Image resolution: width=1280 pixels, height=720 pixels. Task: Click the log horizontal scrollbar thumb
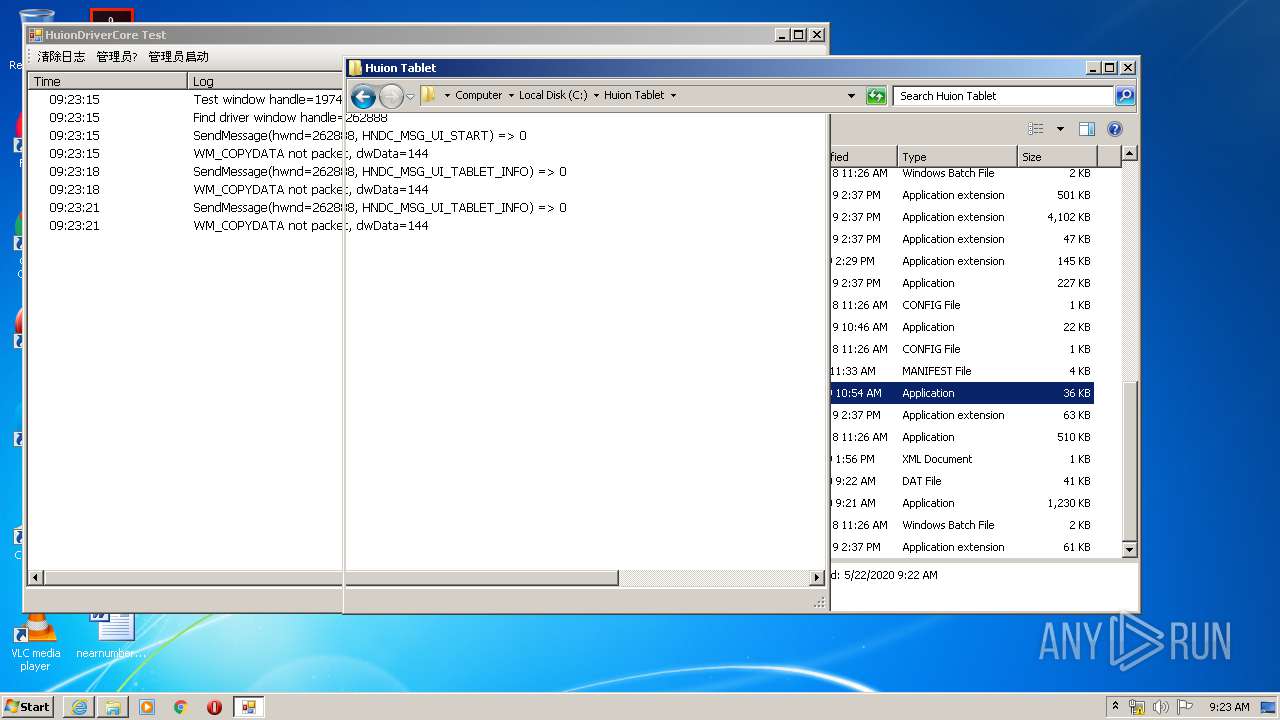coord(331,578)
